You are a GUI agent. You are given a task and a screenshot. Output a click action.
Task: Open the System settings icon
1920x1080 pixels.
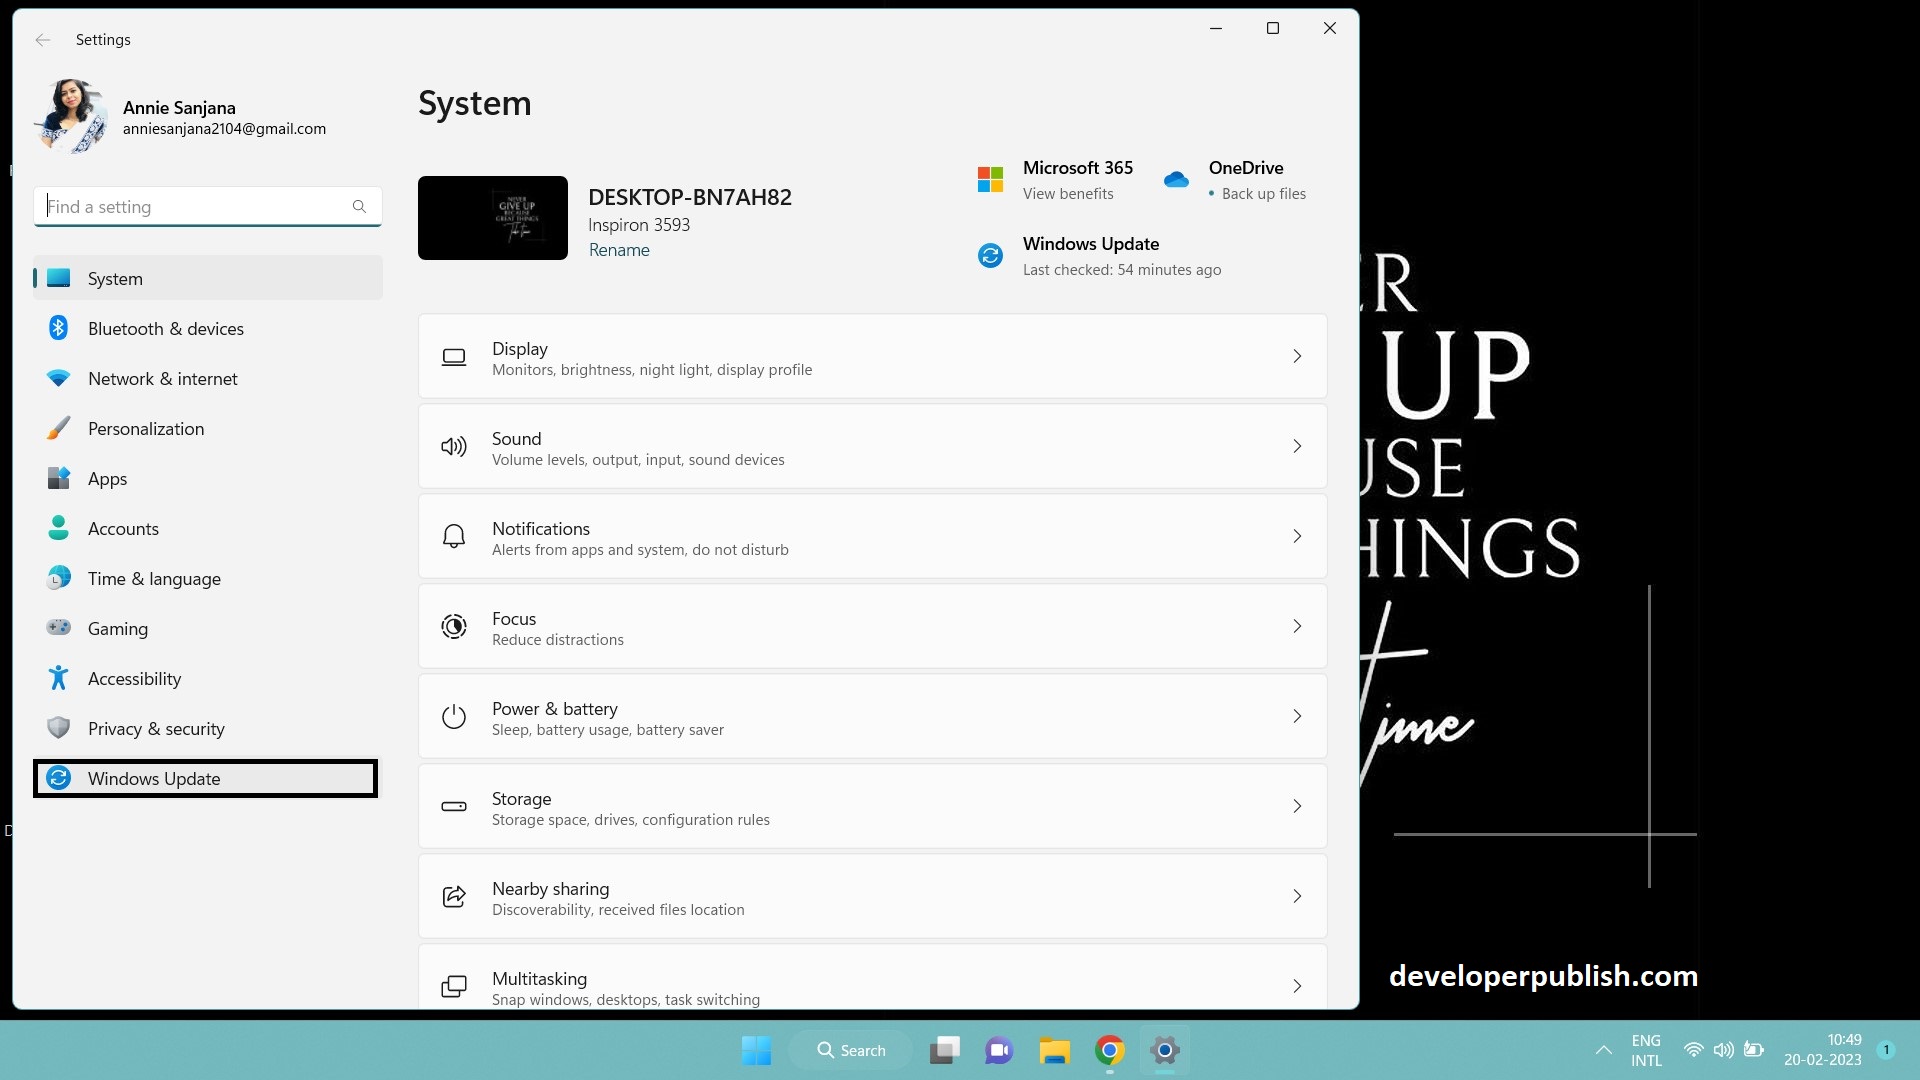59,278
